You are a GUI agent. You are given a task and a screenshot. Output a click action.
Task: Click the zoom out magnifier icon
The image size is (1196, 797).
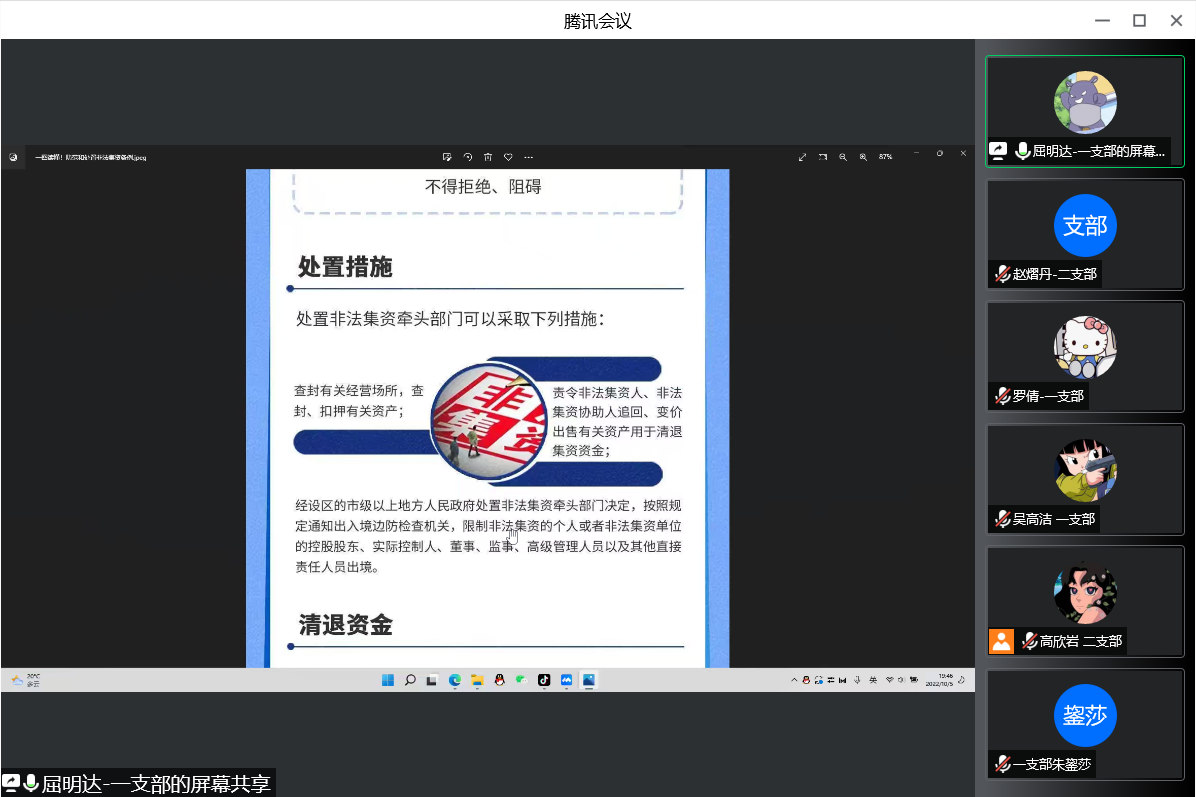point(843,157)
